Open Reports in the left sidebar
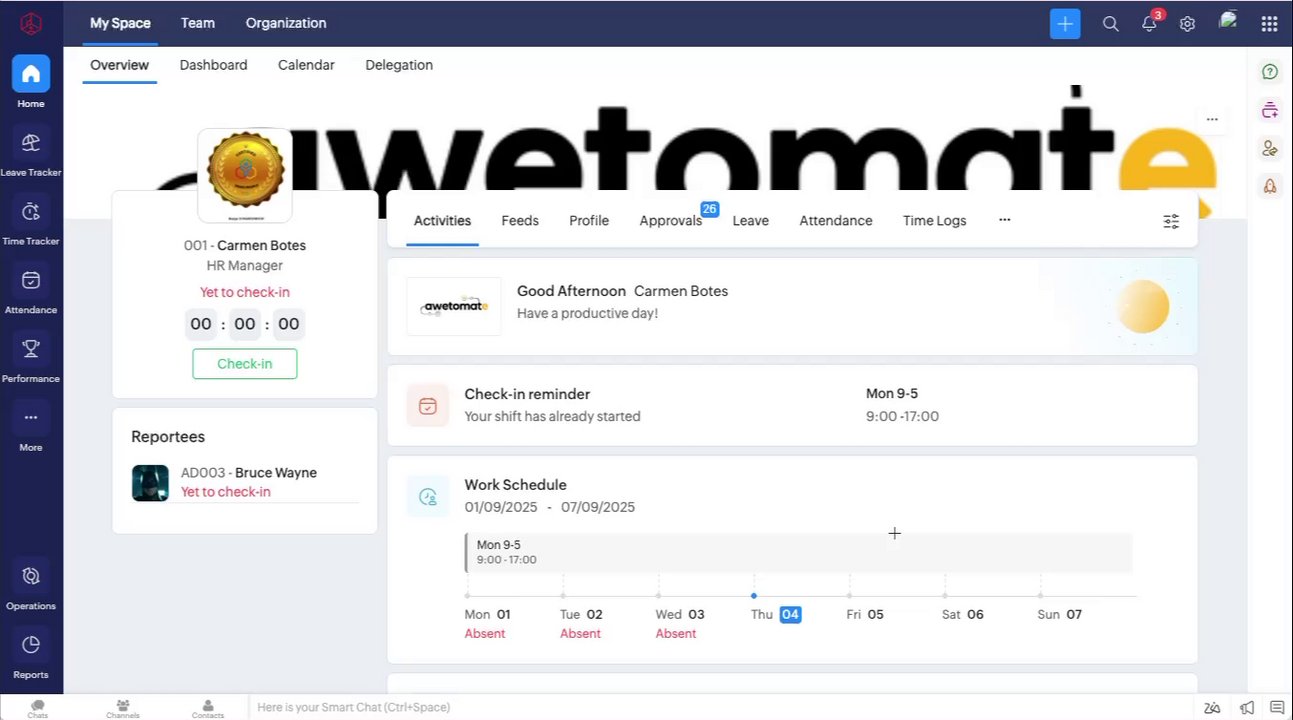 pyautogui.click(x=31, y=654)
